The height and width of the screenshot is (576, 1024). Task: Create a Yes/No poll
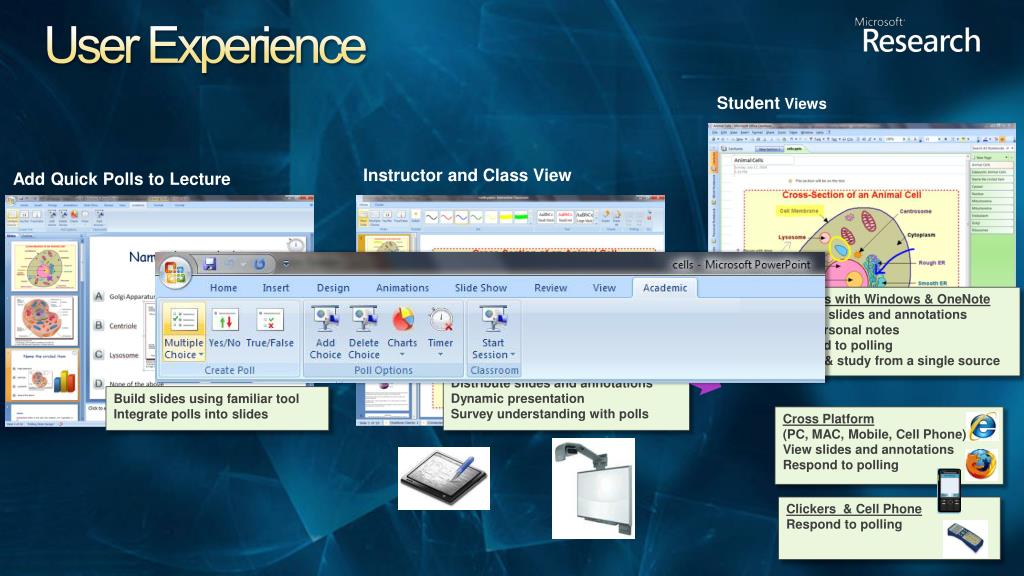pos(225,329)
